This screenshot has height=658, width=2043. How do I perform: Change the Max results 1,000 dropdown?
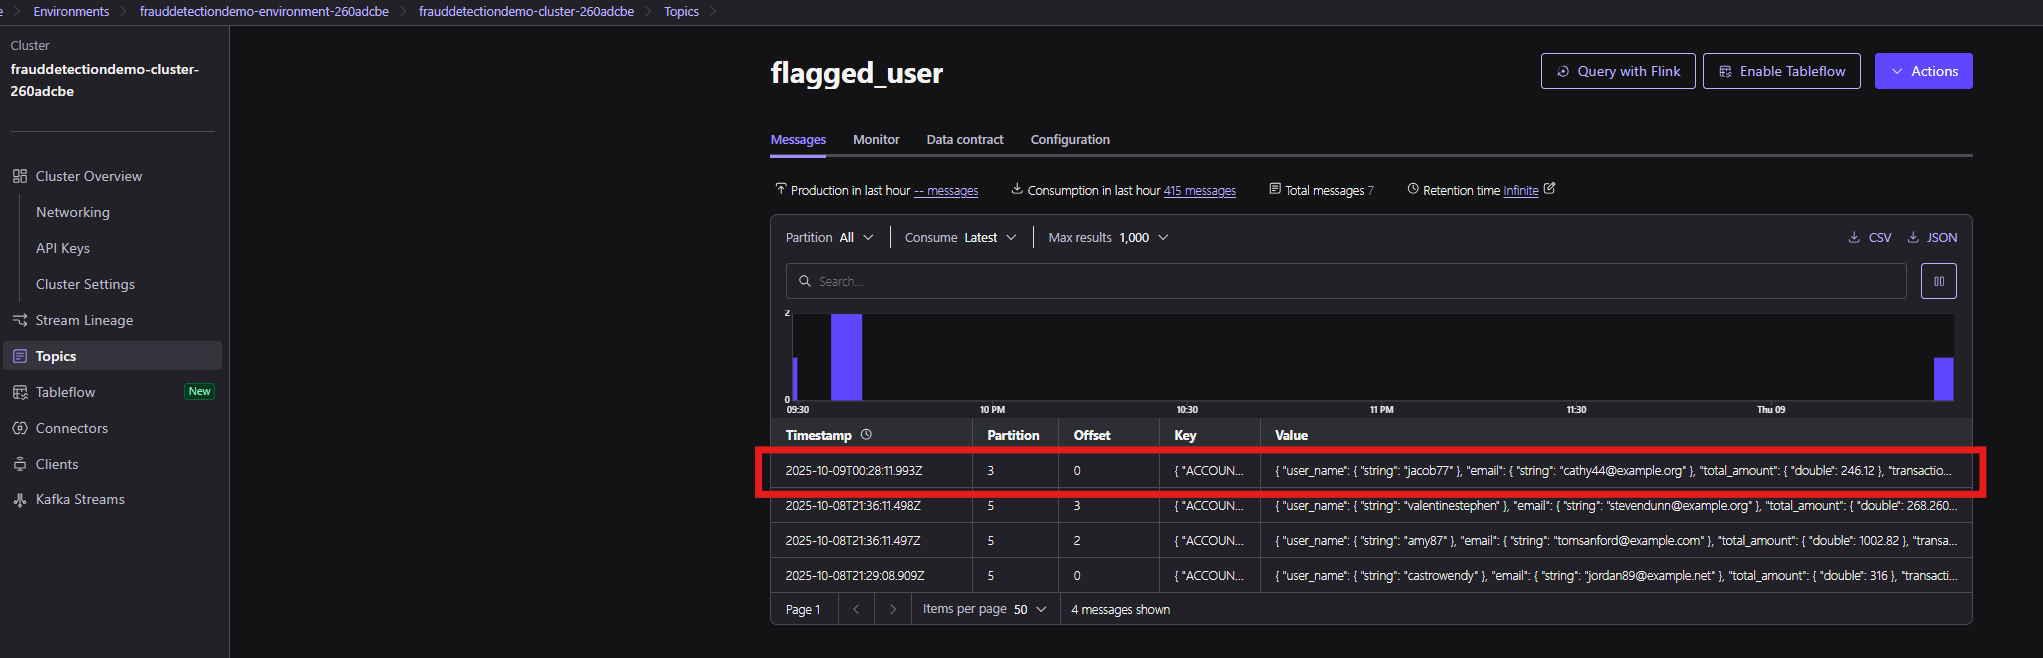pyautogui.click(x=1108, y=238)
